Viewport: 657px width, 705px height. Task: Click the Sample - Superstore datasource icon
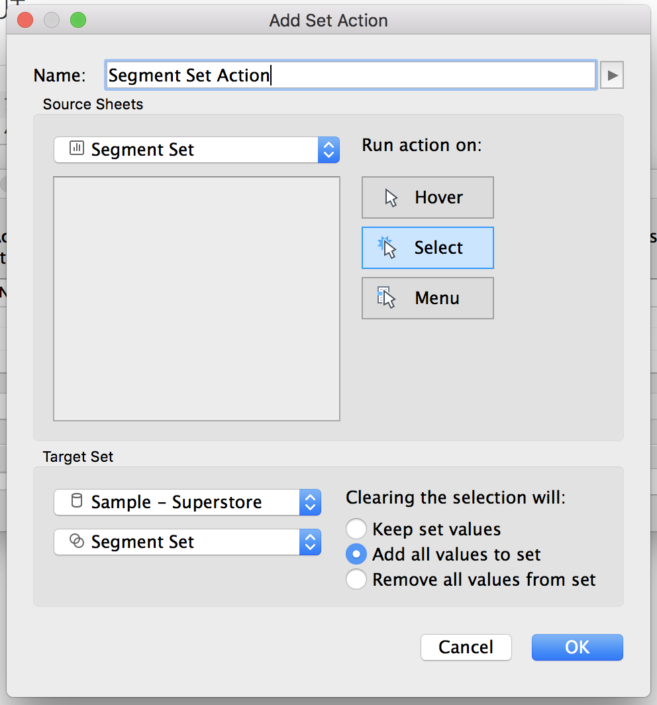point(76,502)
